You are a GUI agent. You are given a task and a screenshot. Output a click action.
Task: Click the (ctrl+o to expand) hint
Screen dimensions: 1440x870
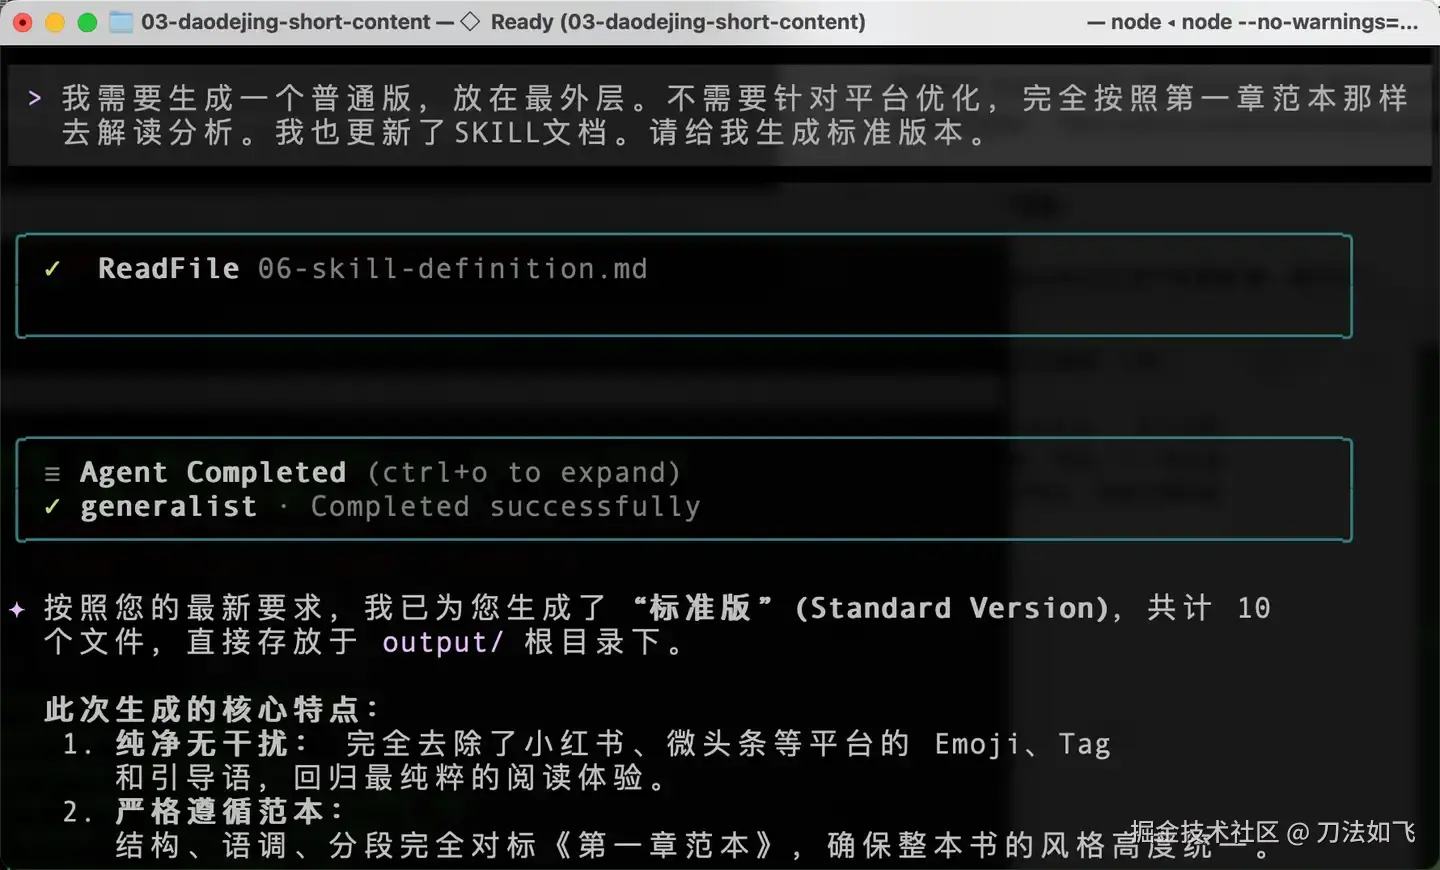(525, 472)
